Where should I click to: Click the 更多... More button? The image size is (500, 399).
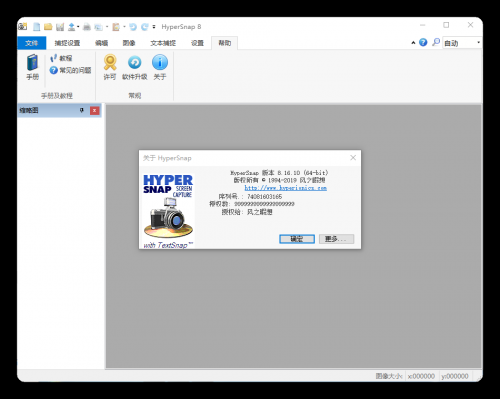(x=336, y=239)
